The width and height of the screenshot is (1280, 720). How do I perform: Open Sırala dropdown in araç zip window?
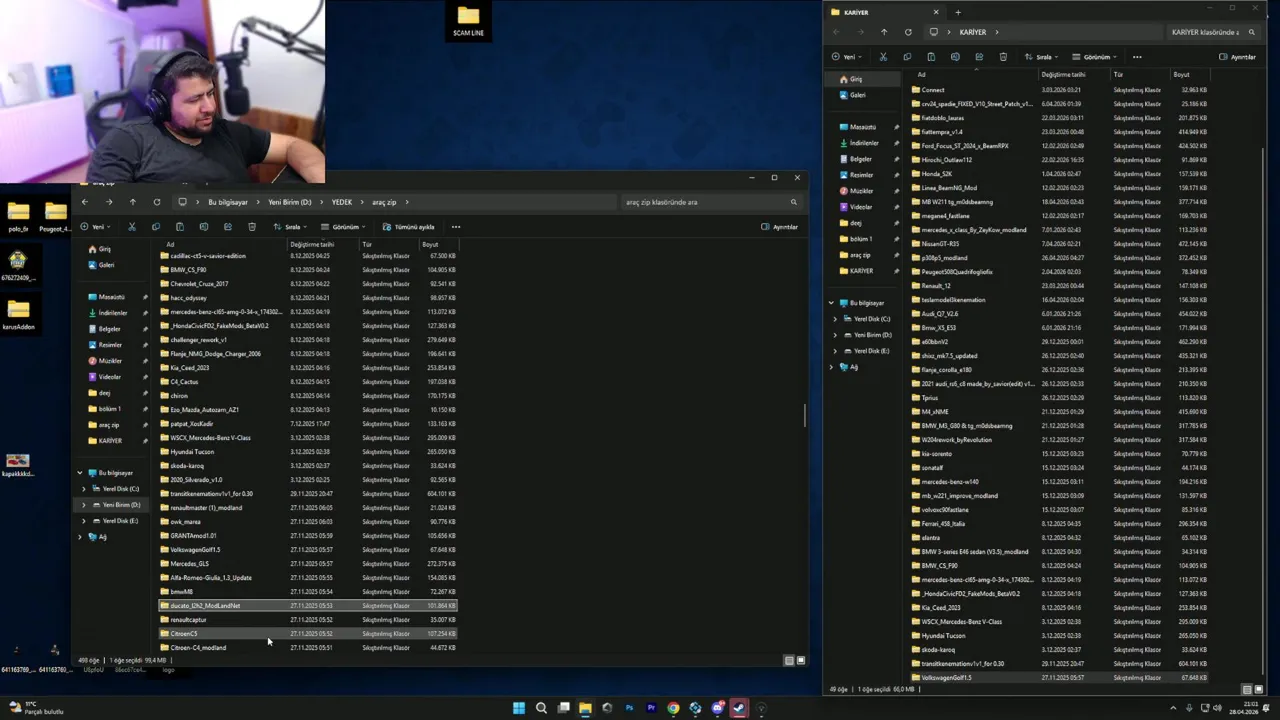point(289,227)
